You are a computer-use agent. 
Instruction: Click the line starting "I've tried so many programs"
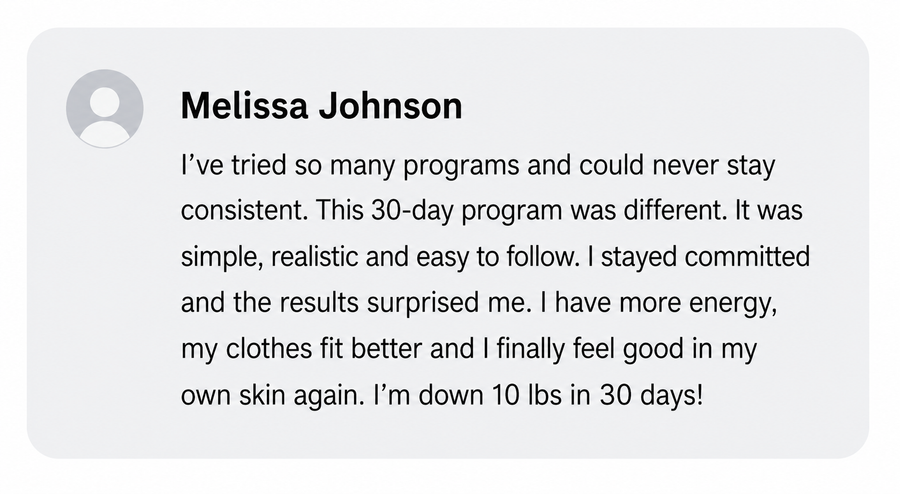click(x=478, y=166)
